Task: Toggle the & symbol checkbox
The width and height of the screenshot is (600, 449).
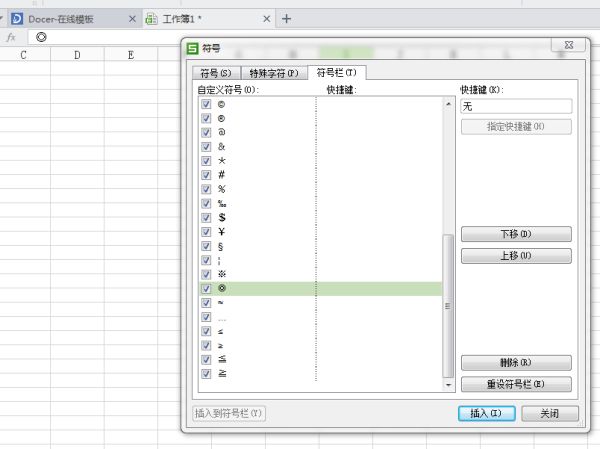Action: coord(206,147)
